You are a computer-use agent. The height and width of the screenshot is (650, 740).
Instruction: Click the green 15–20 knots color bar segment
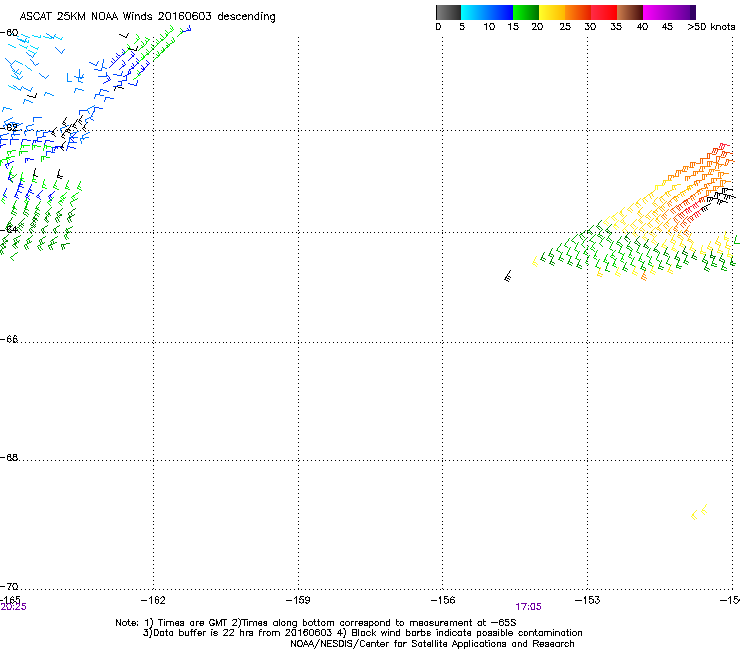(526, 12)
